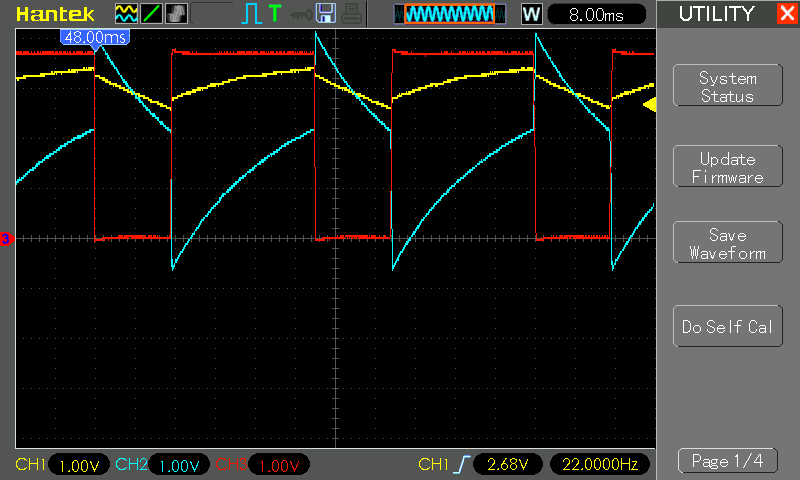This screenshot has height=480, width=800.
Task: Click the key lock icon
Action: click(x=301, y=14)
